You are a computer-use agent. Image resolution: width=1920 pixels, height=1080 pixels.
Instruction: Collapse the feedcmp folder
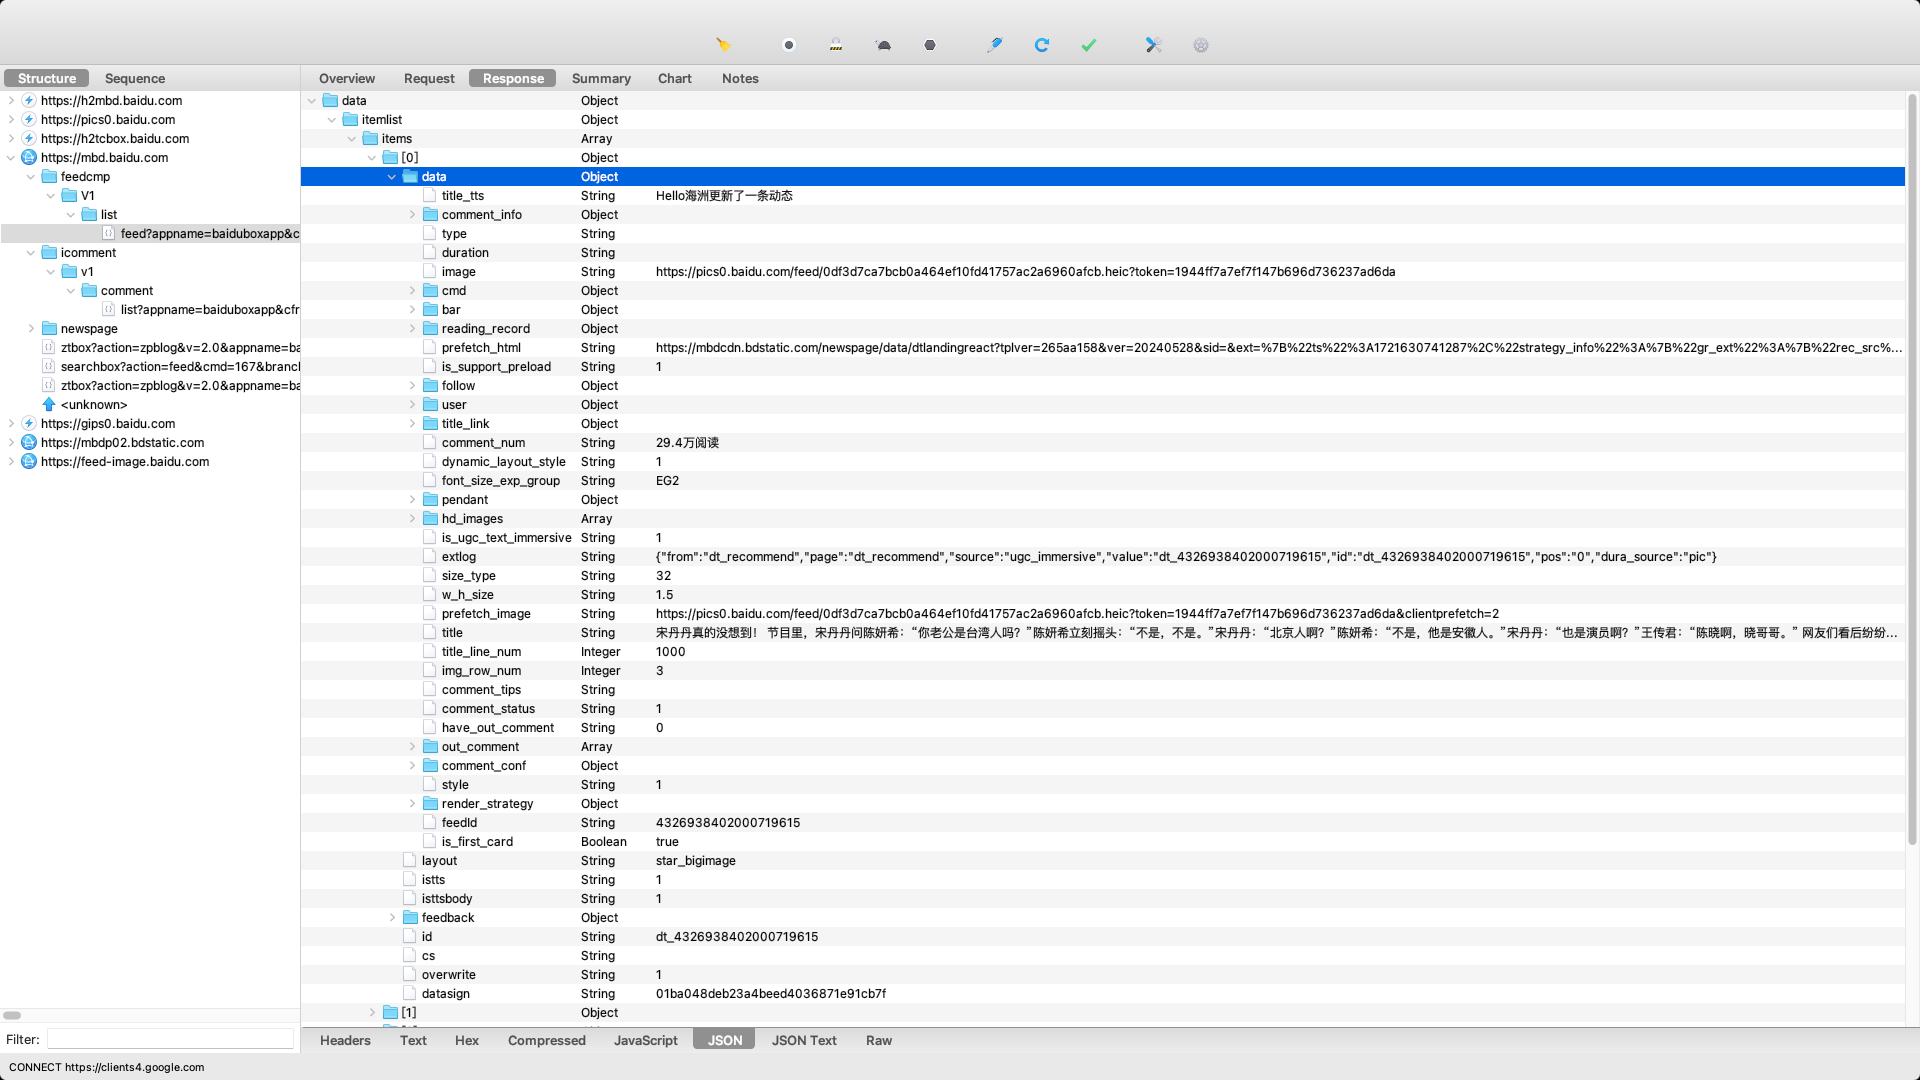[31, 176]
